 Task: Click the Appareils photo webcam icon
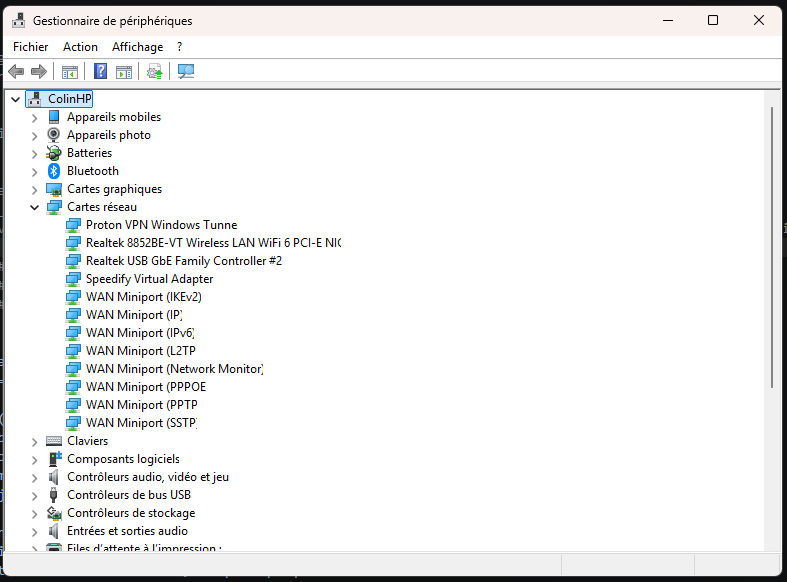(x=53, y=135)
